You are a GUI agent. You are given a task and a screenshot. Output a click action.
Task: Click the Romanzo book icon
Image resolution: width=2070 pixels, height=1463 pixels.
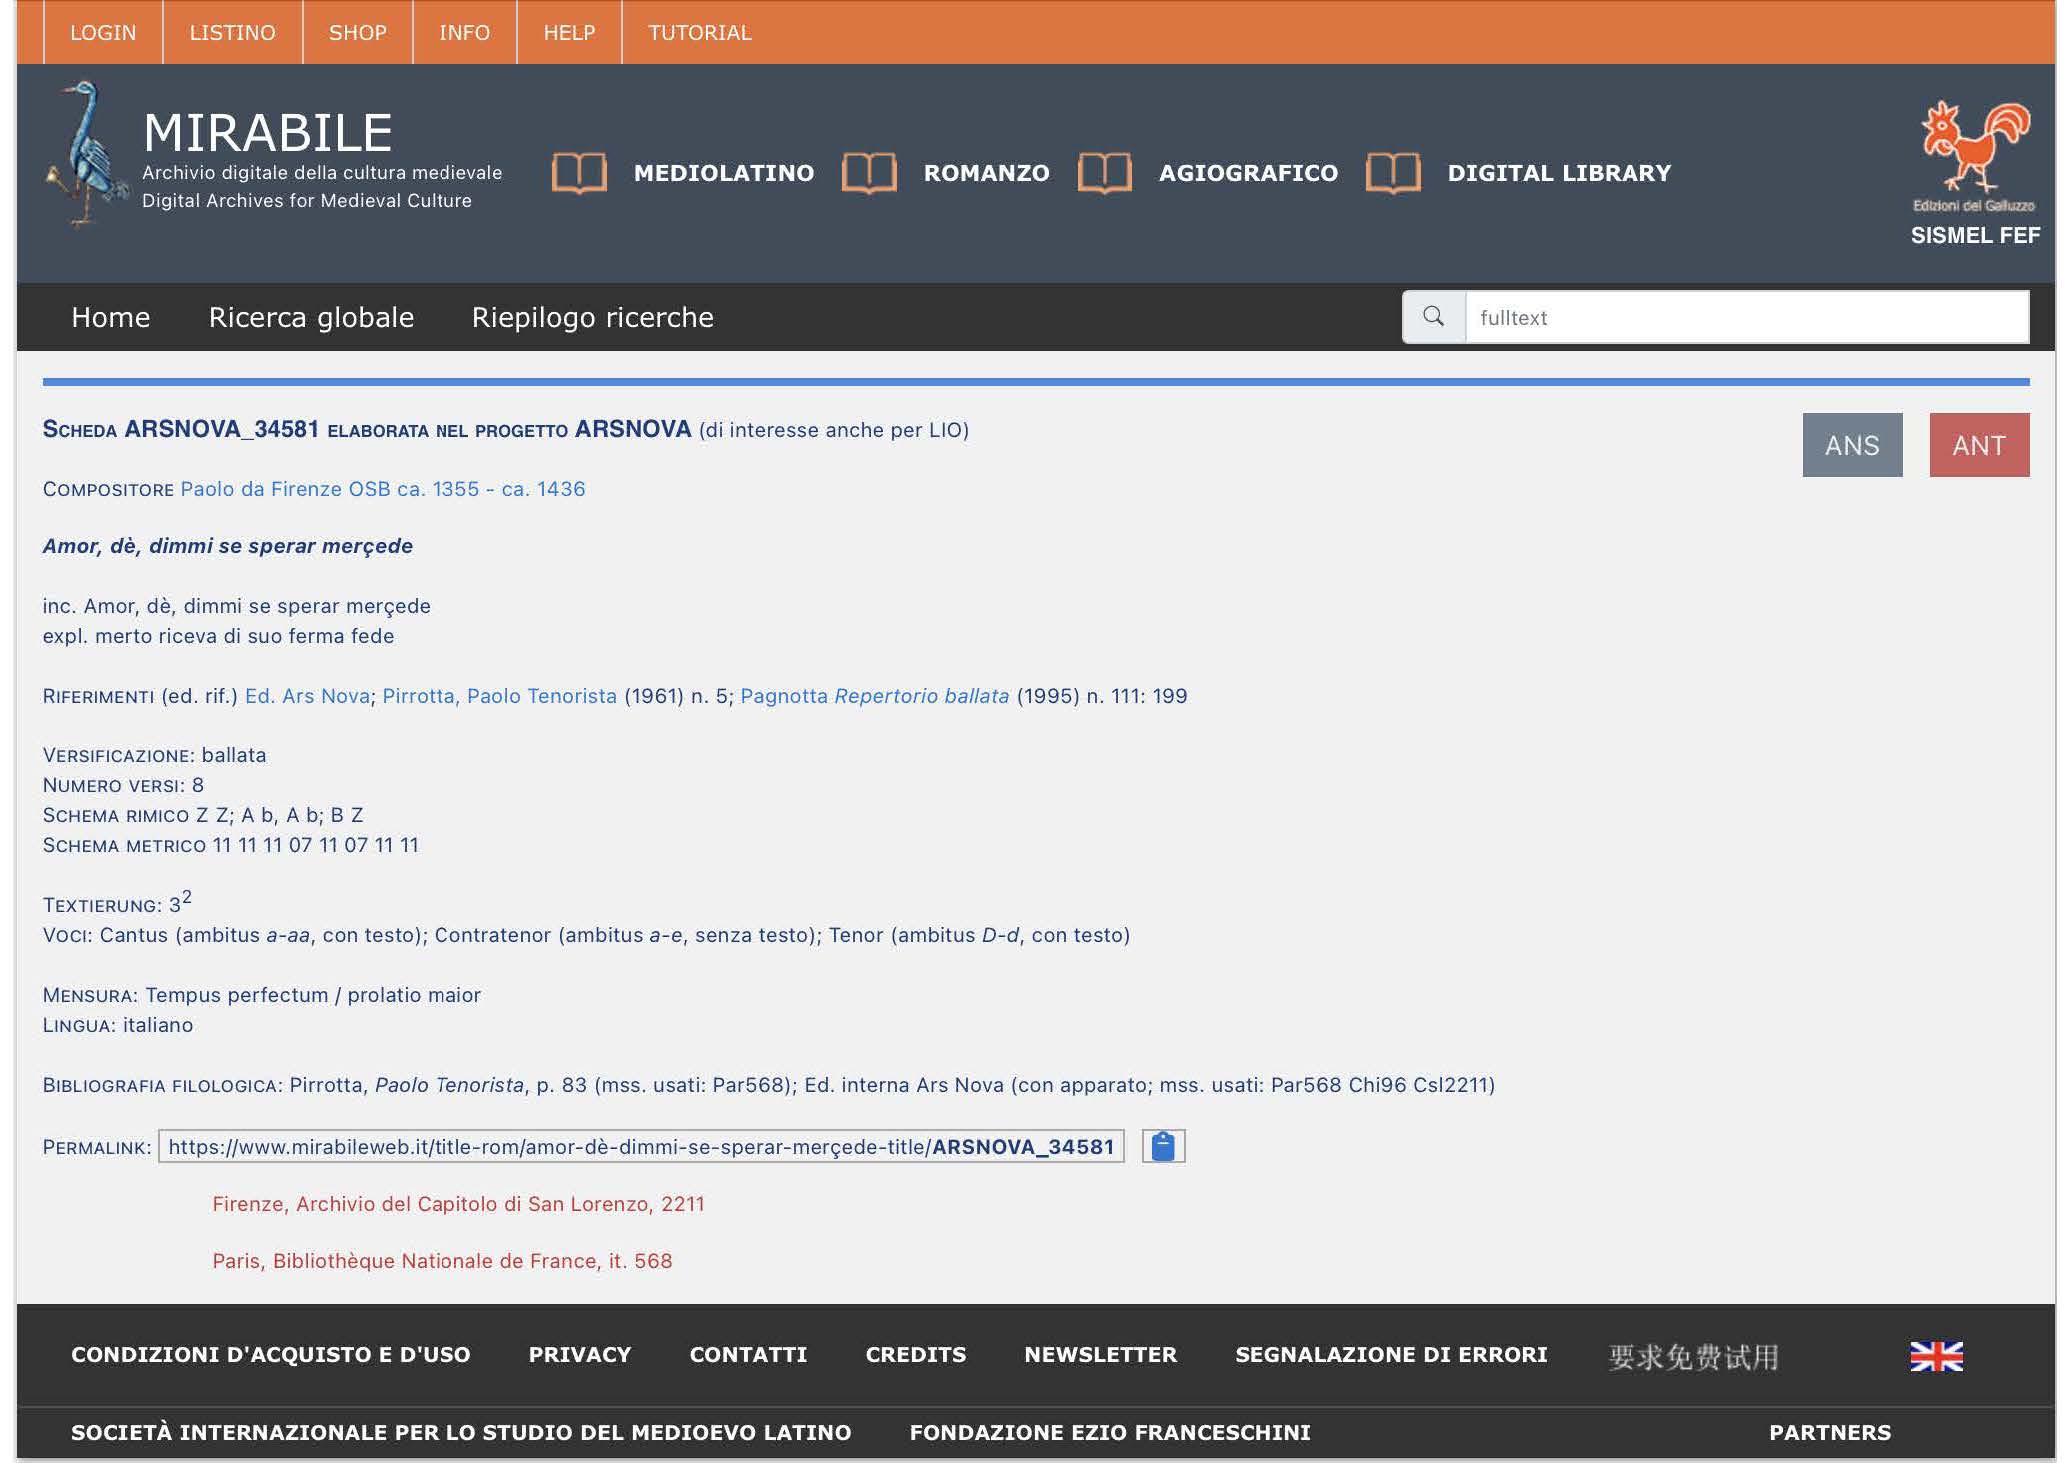click(x=868, y=173)
